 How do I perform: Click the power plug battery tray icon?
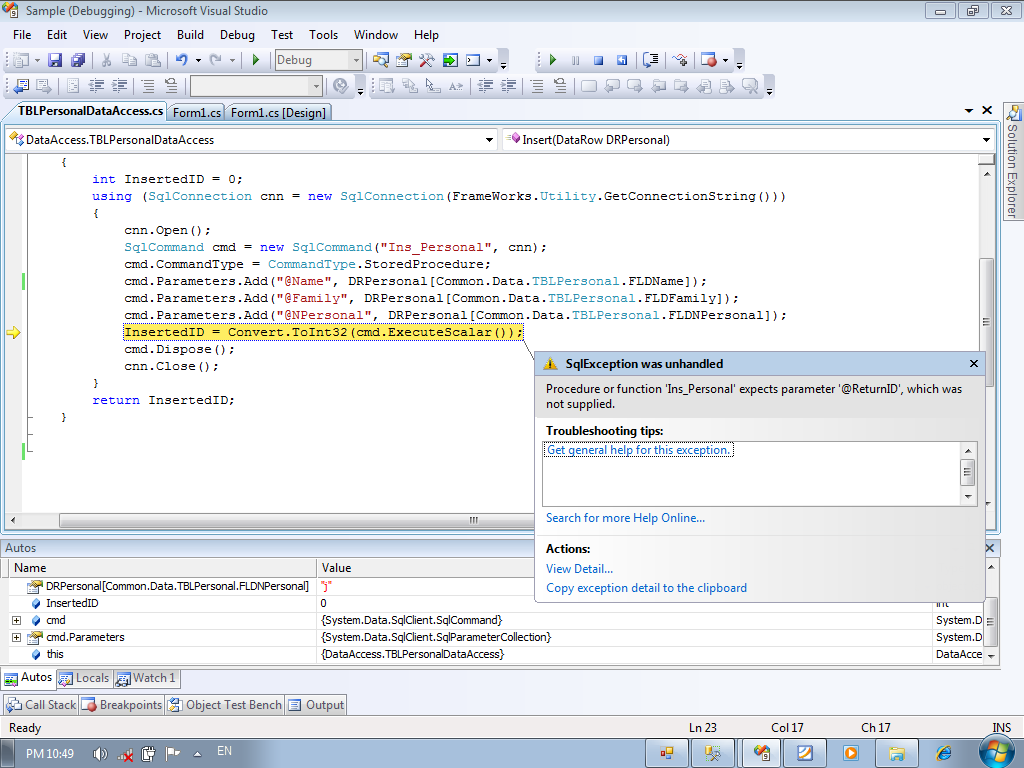[x=148, y=754]
